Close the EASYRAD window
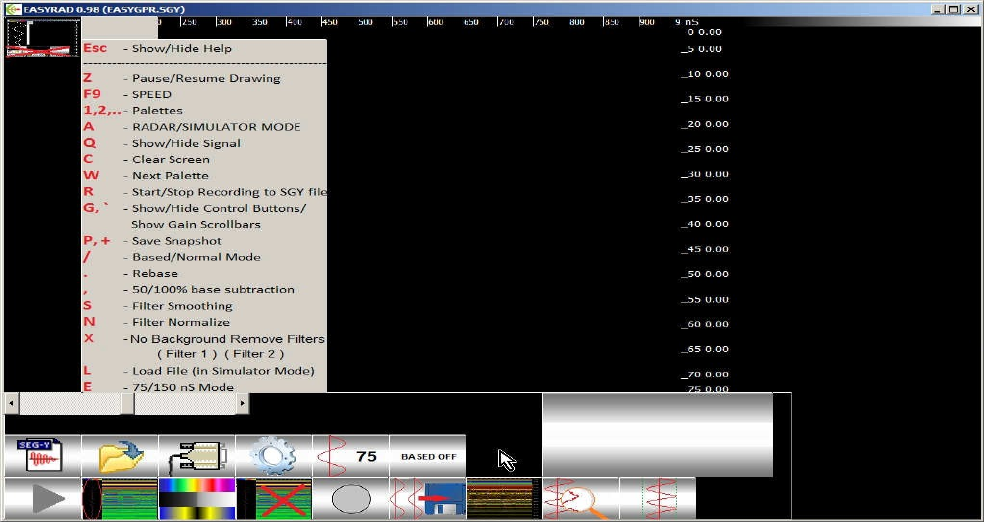The height and width of the screenshot is (522, 984). 970,9
